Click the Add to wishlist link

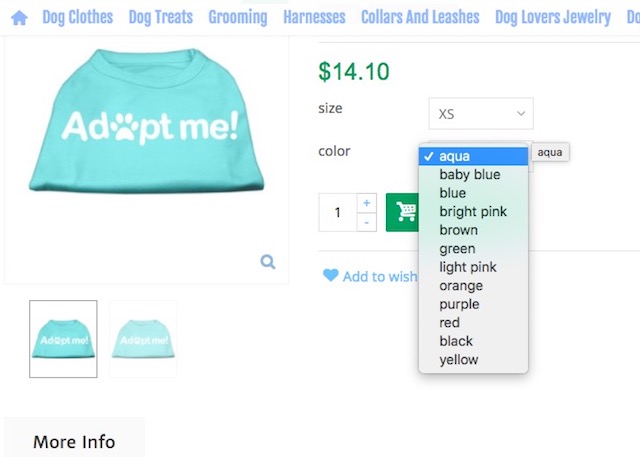379,276
